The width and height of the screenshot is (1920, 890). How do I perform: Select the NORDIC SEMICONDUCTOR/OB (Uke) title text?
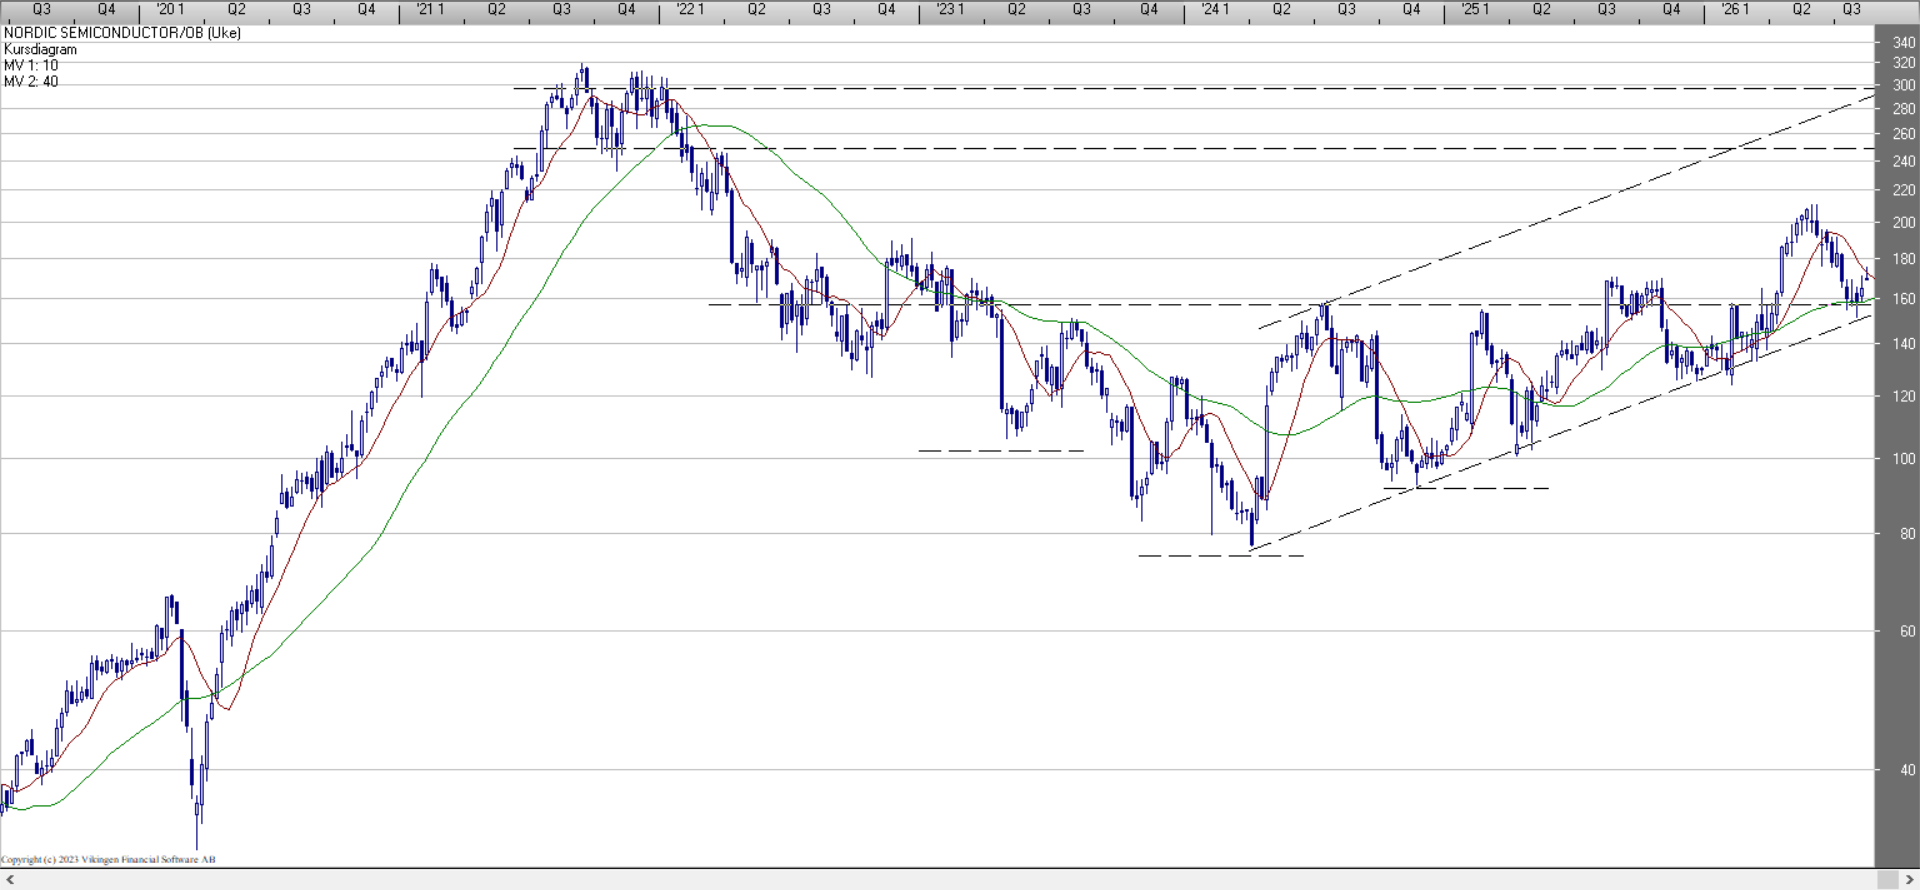tap(122, 33)
